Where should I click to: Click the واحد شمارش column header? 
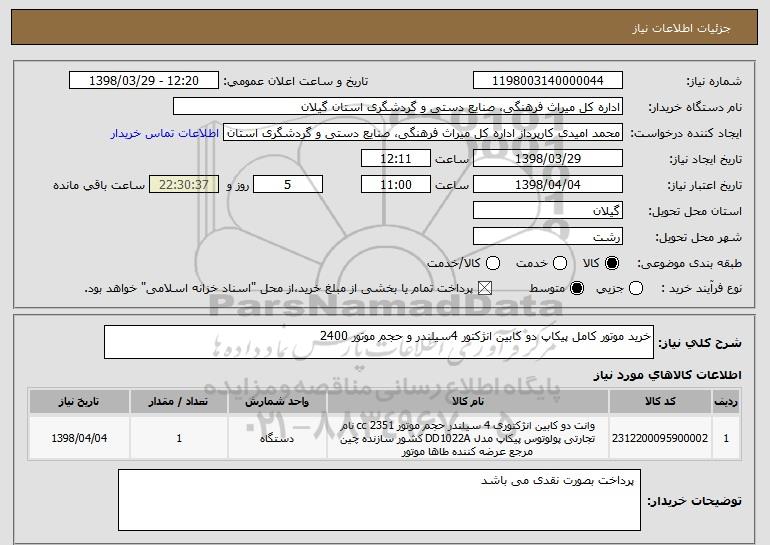pyautogui.click(x=277, y=402)
